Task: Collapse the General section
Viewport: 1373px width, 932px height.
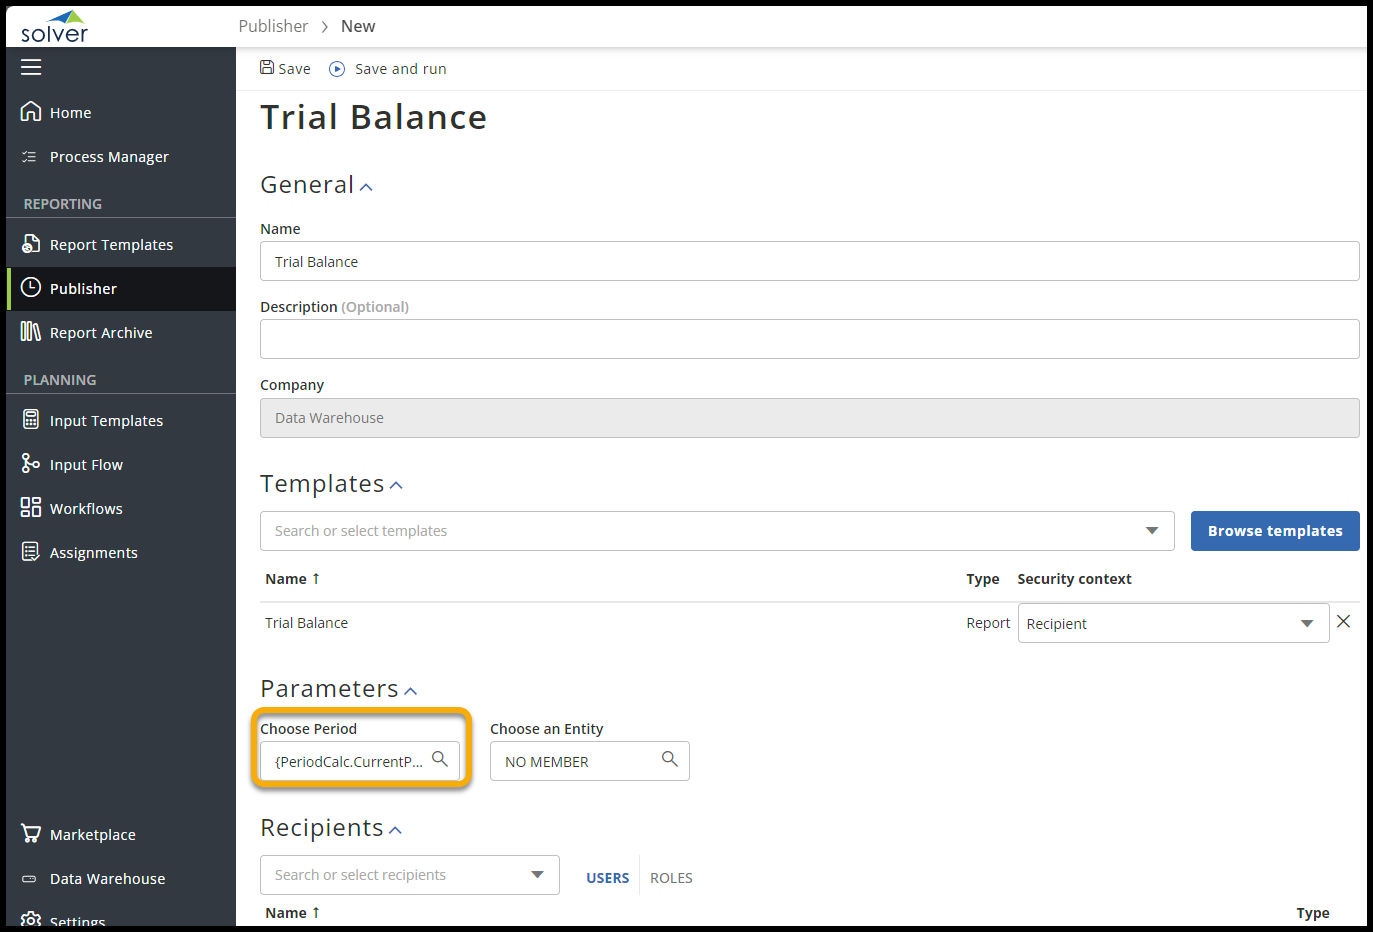Action: coord(366,187)
